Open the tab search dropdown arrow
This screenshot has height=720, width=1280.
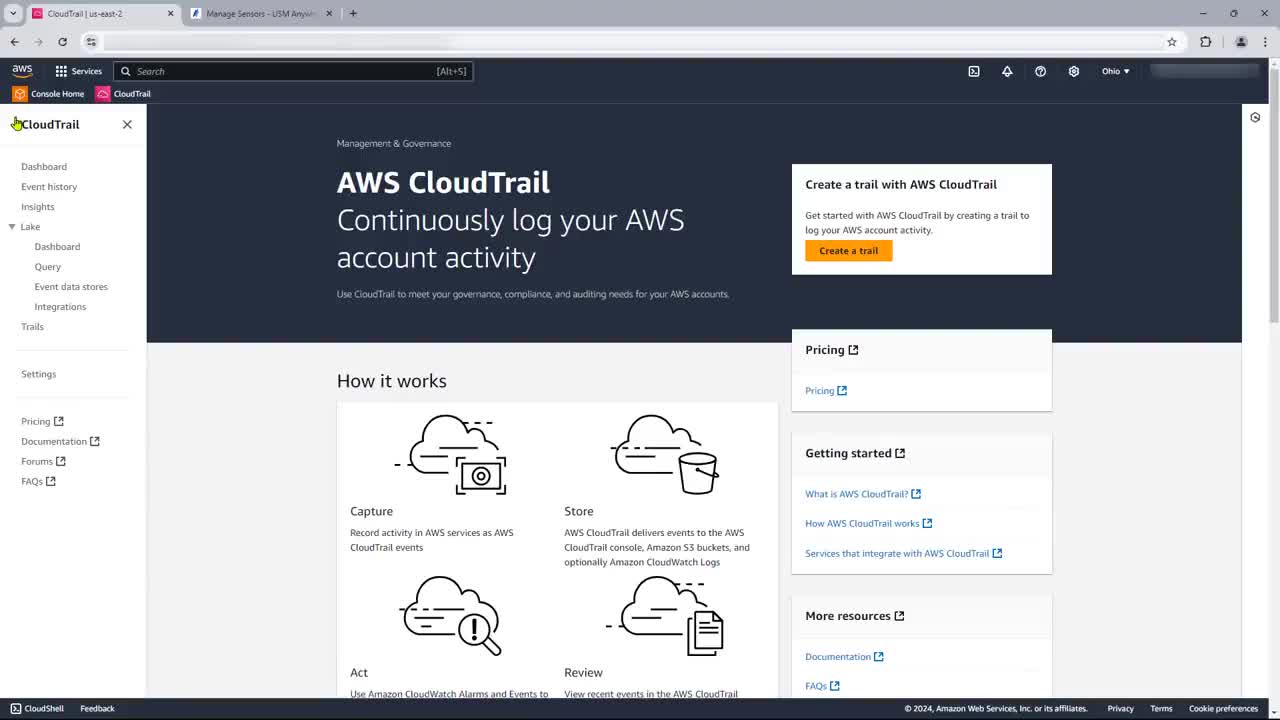[13, 14]
